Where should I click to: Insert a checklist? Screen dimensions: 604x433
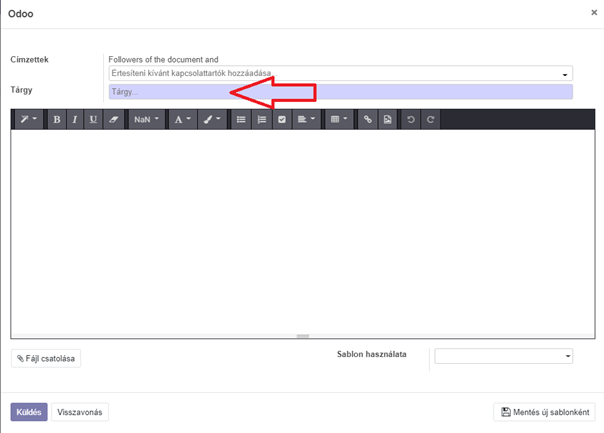point(282,119)
